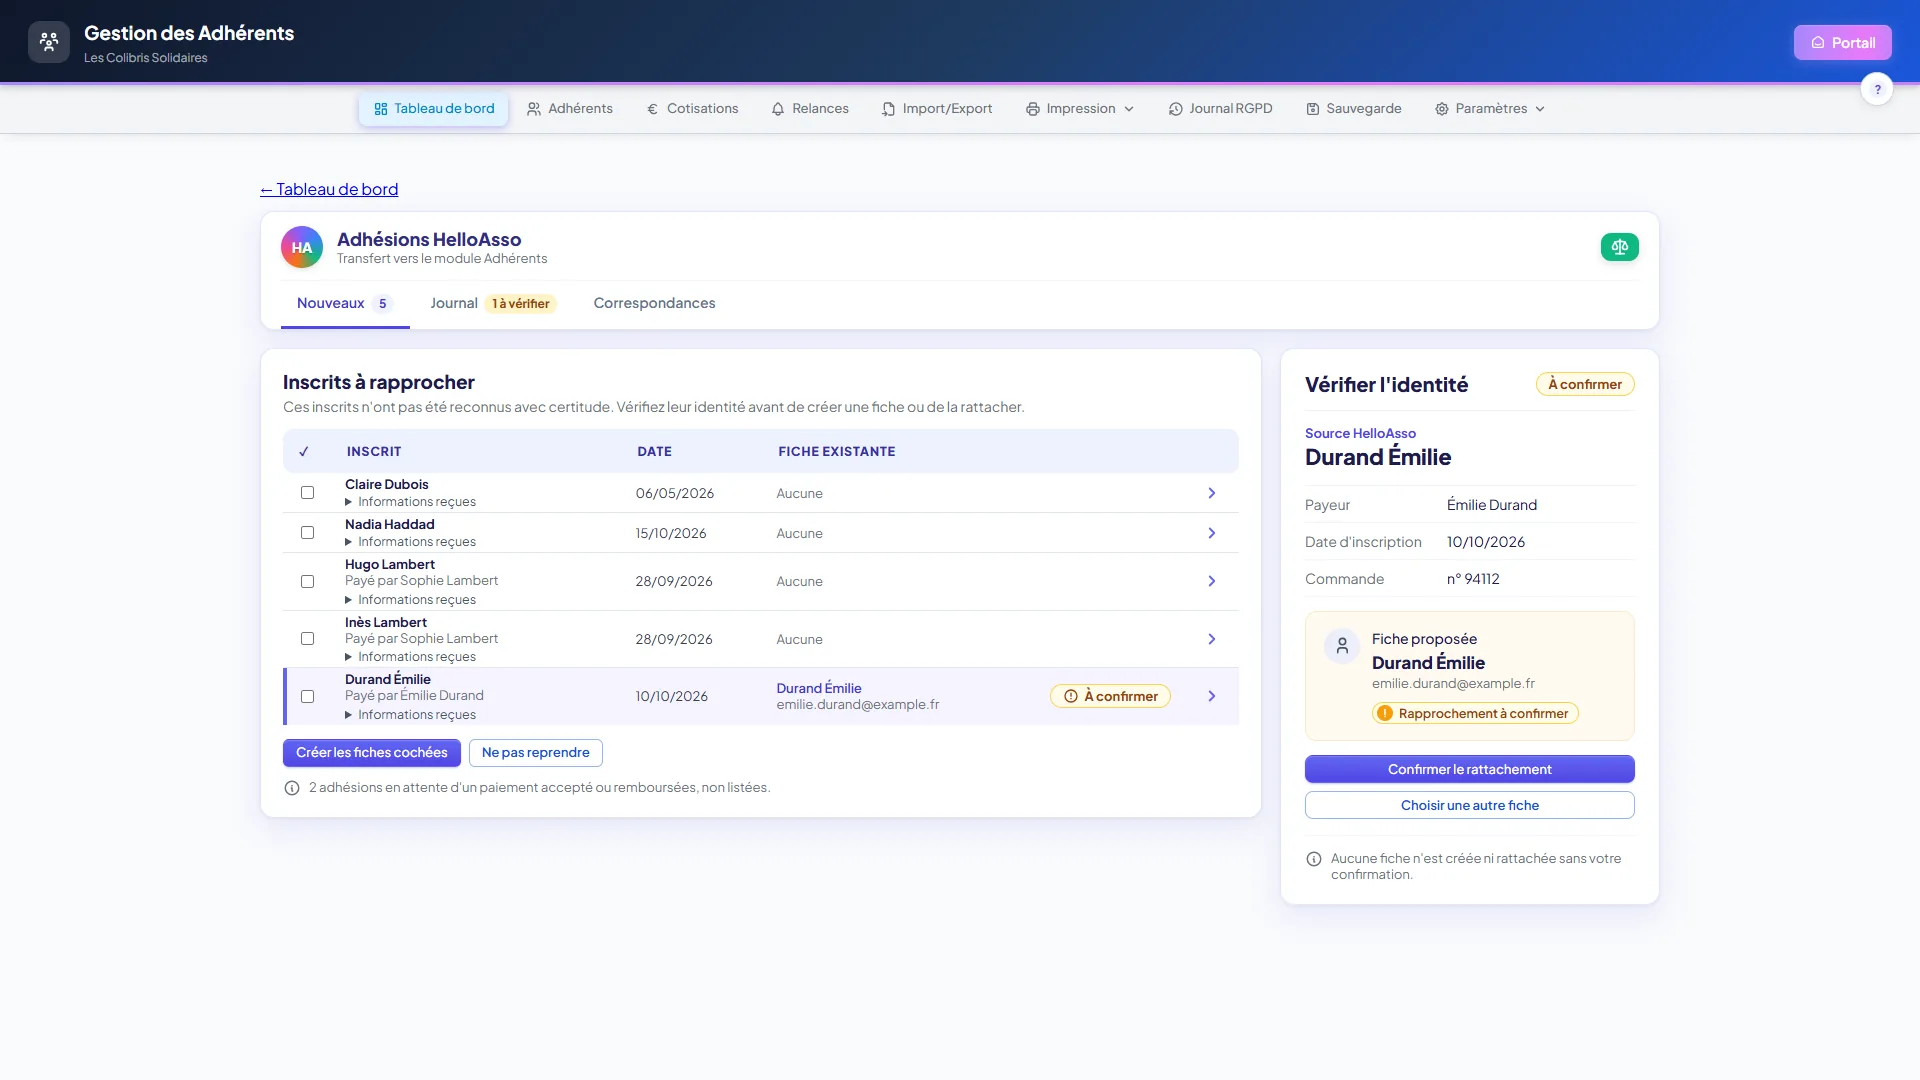This screenshot has height=1080, width=1920.
Task: Open the Cotisations menu item
Action: click(692, 109)
